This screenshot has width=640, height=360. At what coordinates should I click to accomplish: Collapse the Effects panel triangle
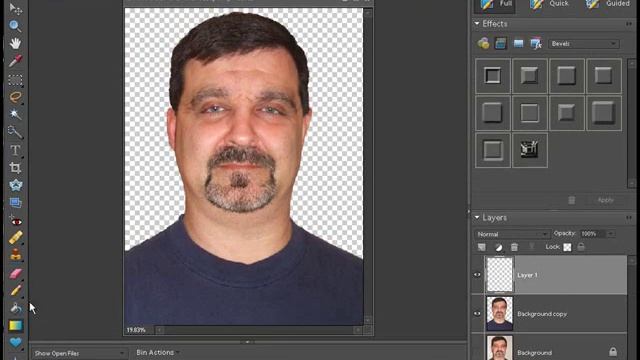[x=477, y=24]
